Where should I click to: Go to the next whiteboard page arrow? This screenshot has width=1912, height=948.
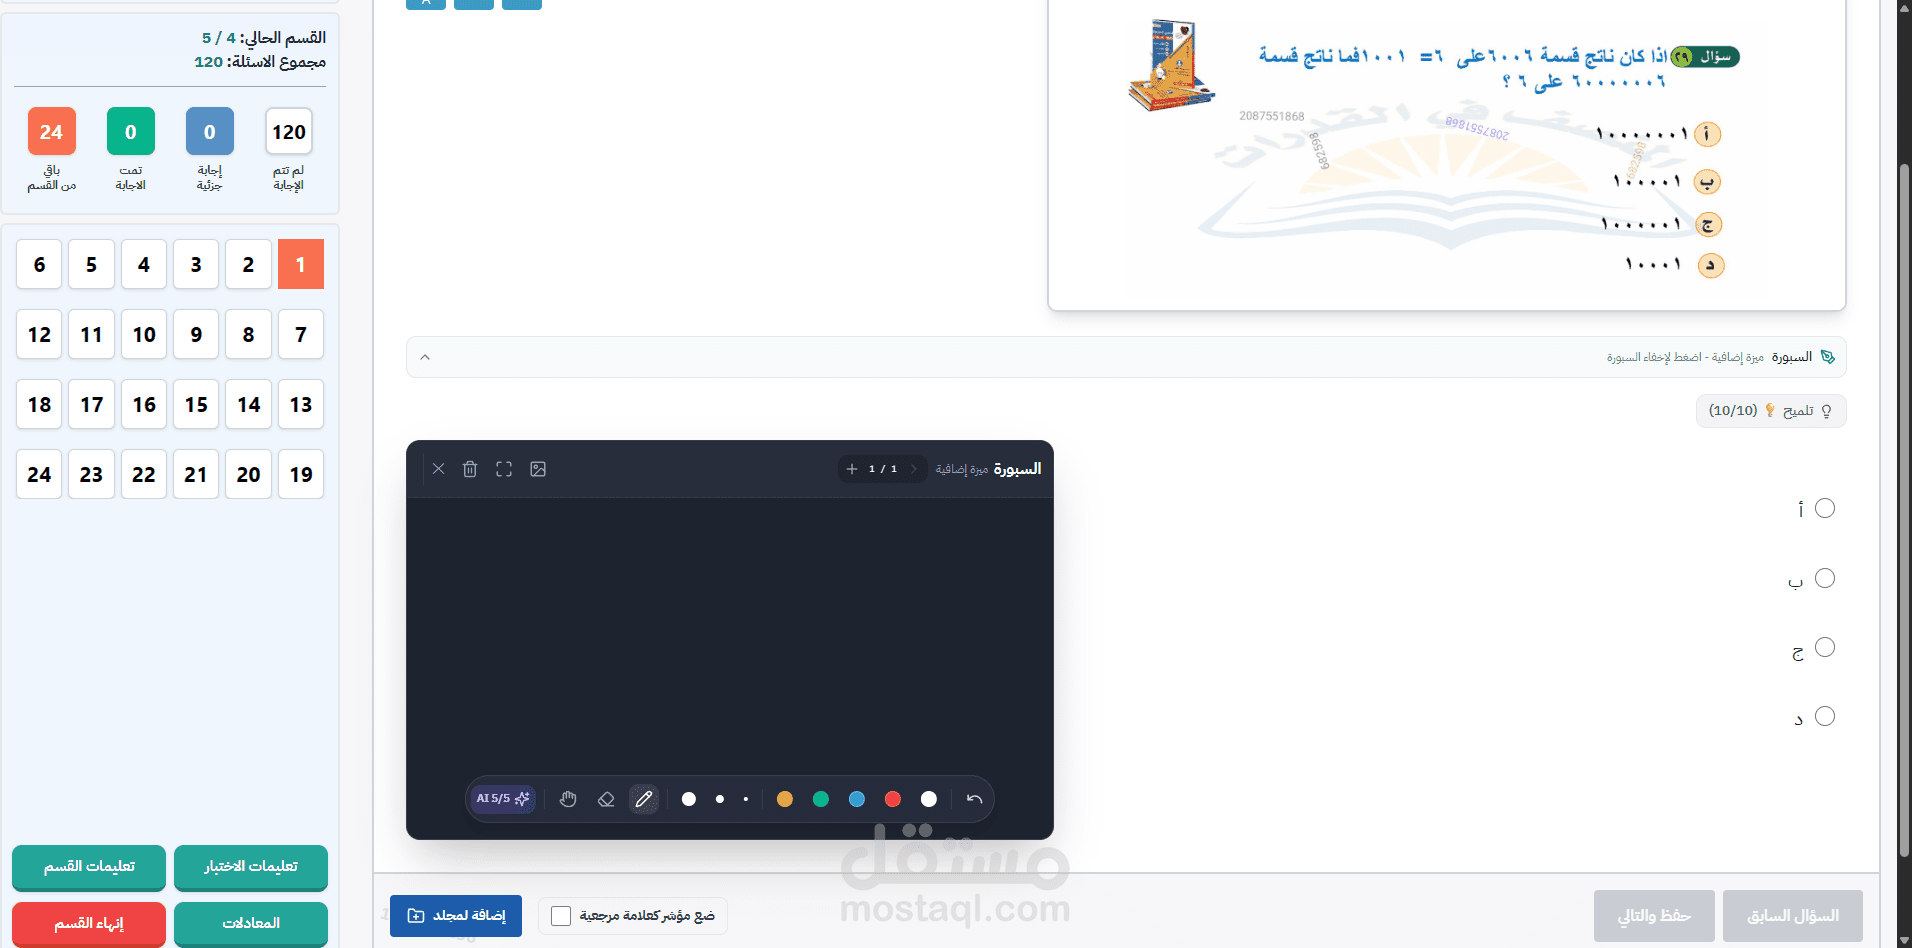[913, 469]
